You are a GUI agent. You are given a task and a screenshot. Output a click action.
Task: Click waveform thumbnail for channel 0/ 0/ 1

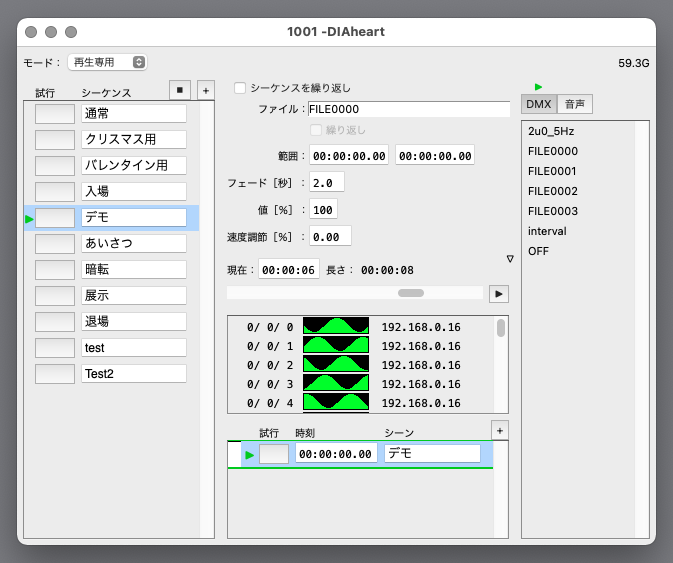(x=336, y=345)
